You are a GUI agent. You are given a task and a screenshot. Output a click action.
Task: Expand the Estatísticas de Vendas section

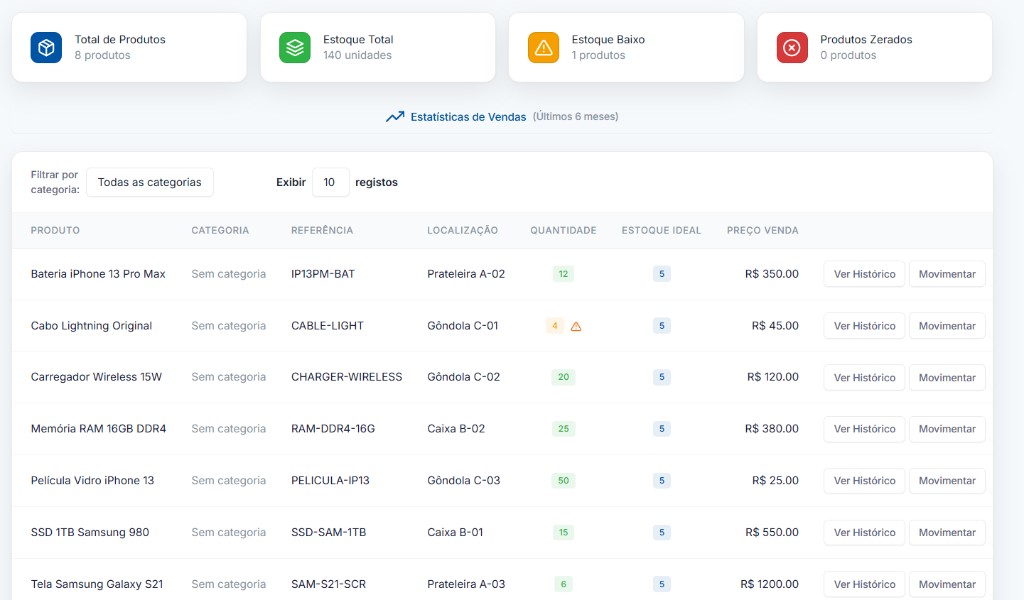click(x=468, y=117)
